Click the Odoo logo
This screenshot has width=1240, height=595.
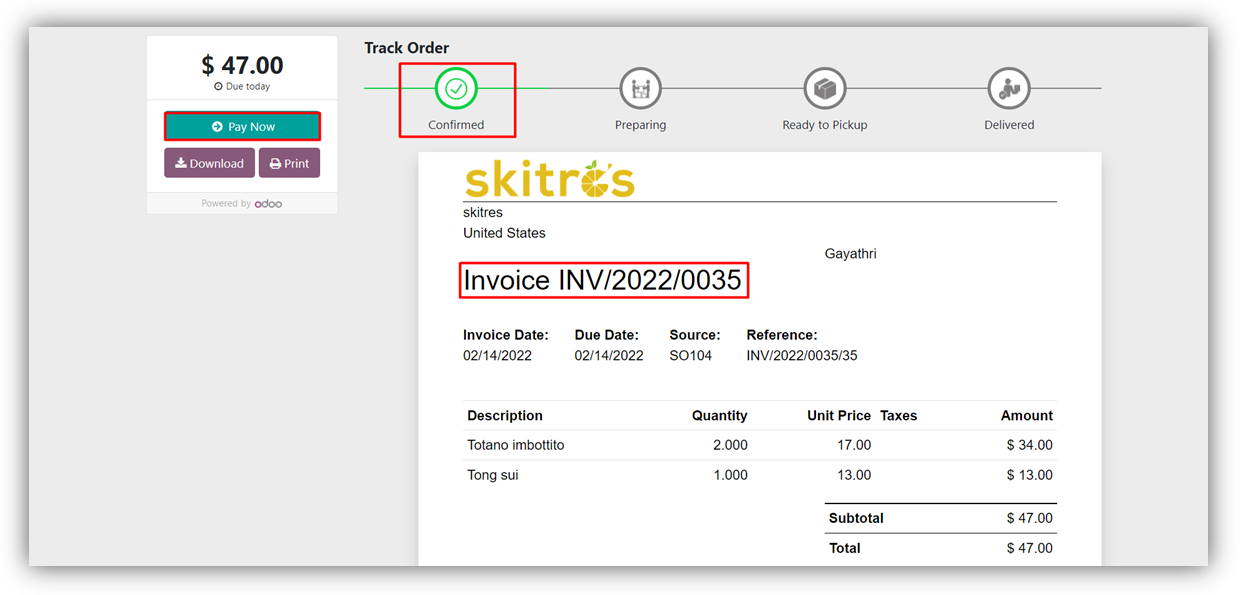(x=268, y=204)
